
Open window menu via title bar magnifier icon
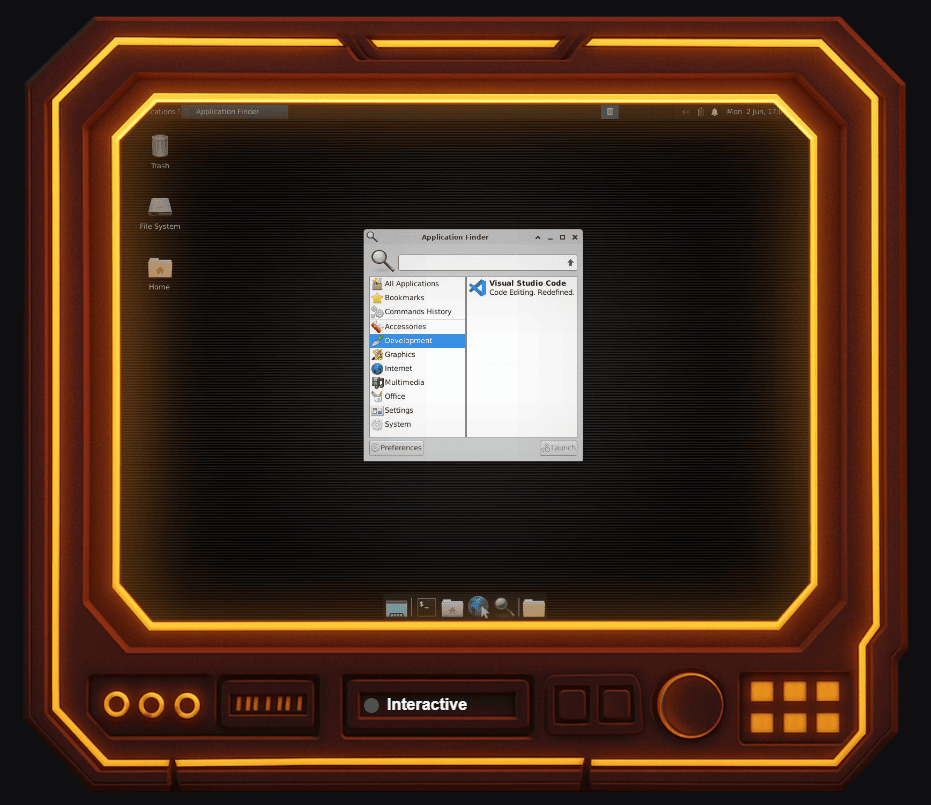click(372, 237)
